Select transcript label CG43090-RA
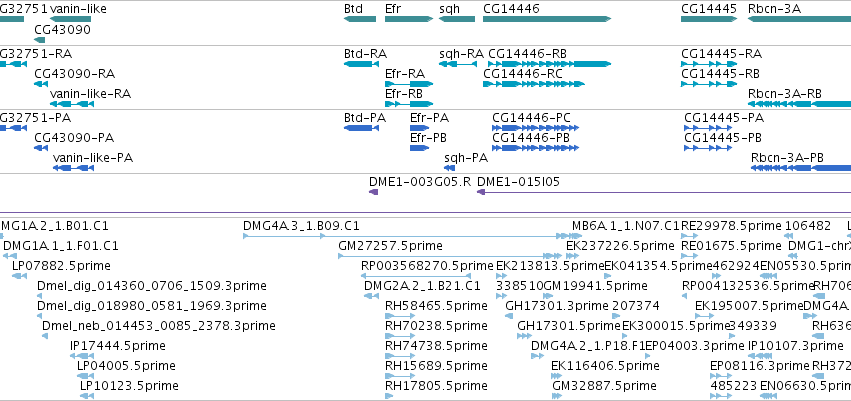 pos(74,73)
